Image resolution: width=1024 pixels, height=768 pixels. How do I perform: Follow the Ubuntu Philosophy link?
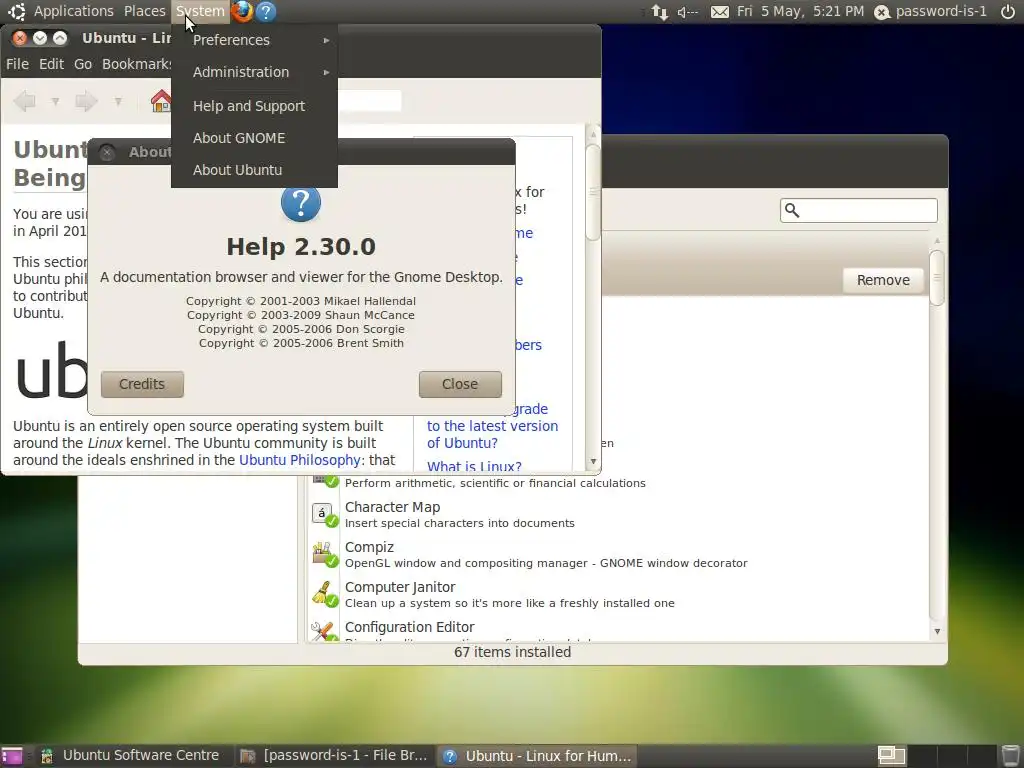click(x=300, y=460)
